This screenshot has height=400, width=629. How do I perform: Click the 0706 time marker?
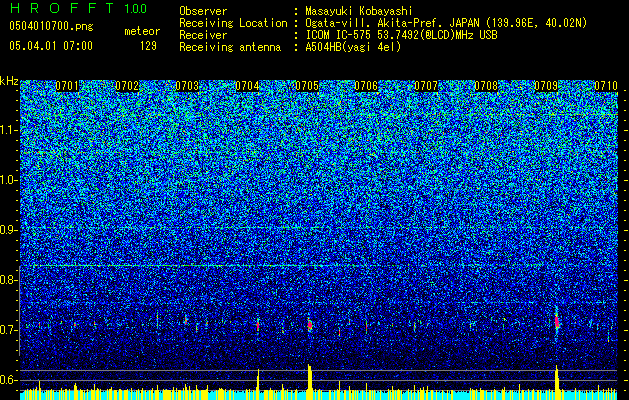[366, 86]
